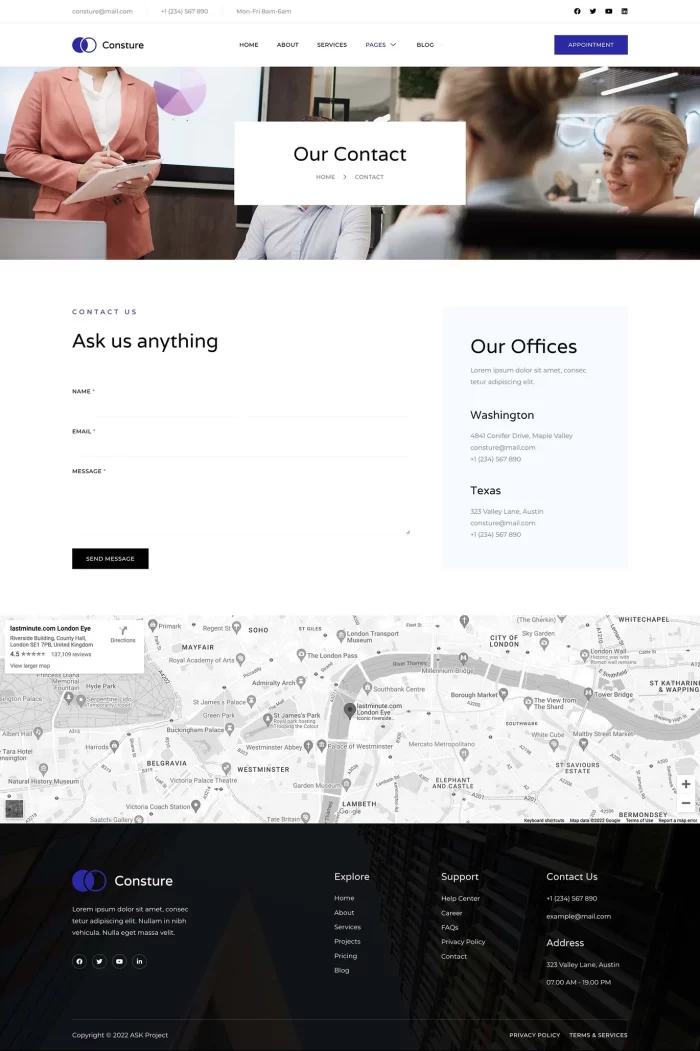Viewport: 700px width, 1051px height.
Task: Get Directions to London Eye on map
Action: 123,635
